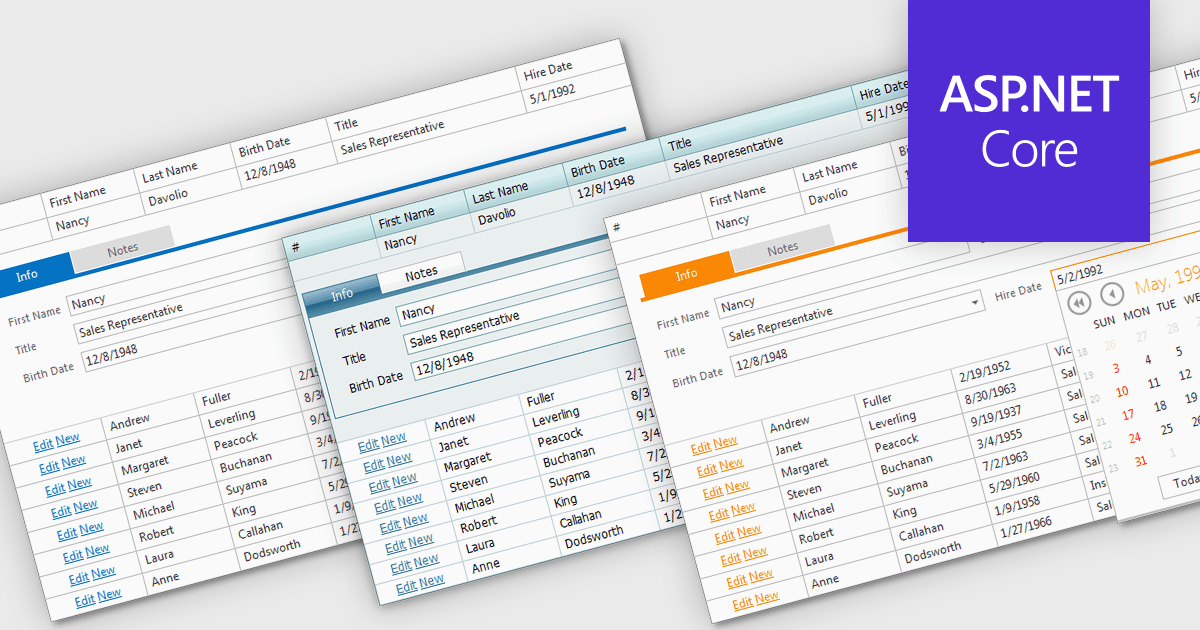1200x630 pixels.
Task: Click blue Edit link in Anne's row
Action: click(x=84, y=600)
